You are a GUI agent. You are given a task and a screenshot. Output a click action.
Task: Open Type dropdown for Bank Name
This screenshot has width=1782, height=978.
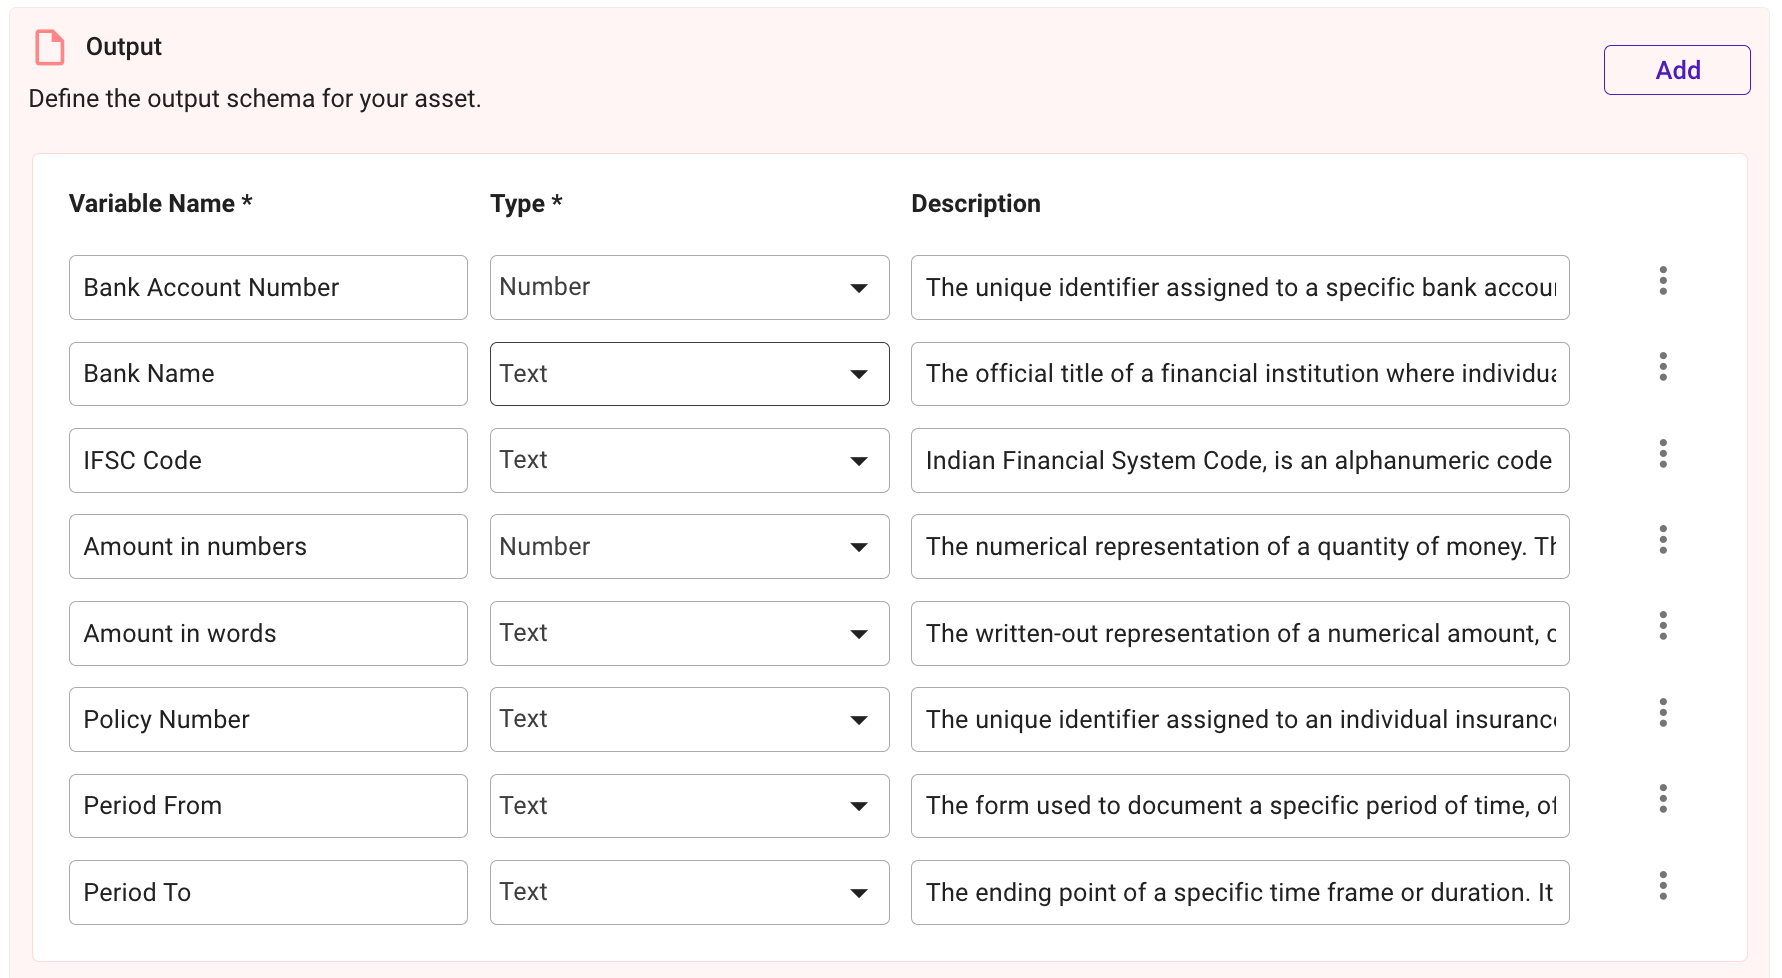(x=689, y=374)
